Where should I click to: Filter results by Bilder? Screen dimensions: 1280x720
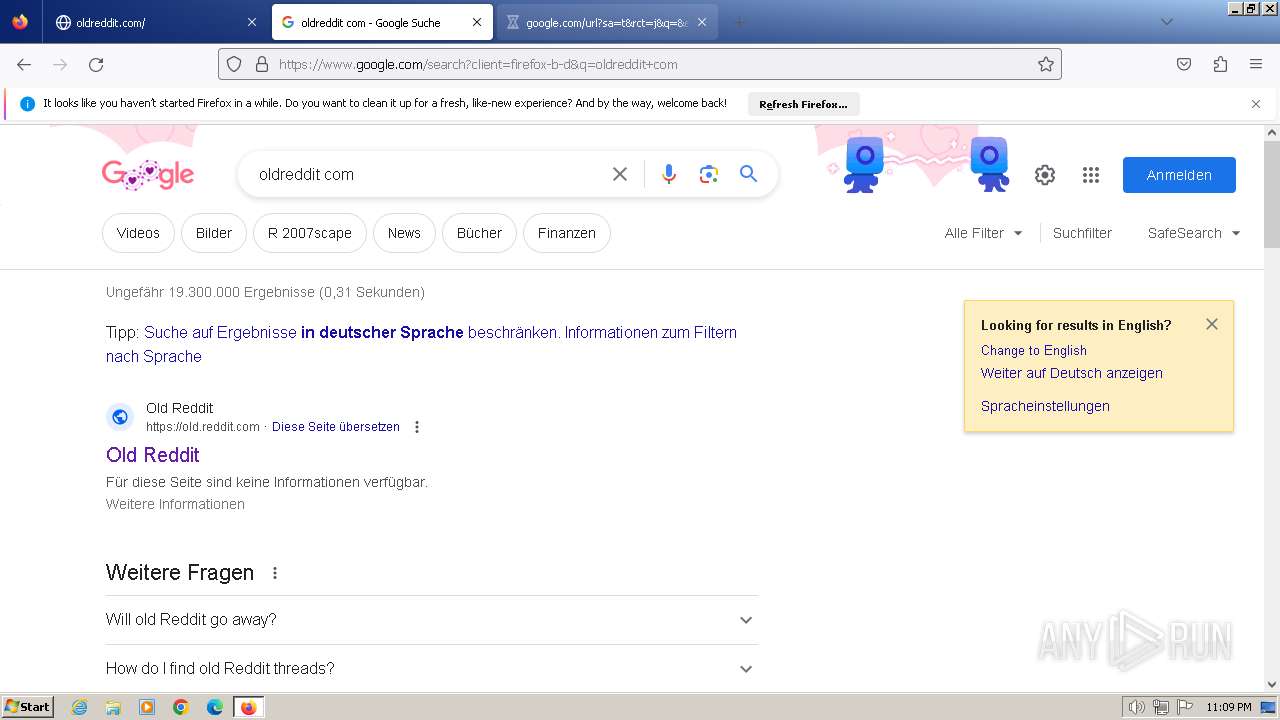tap(214, 233)
